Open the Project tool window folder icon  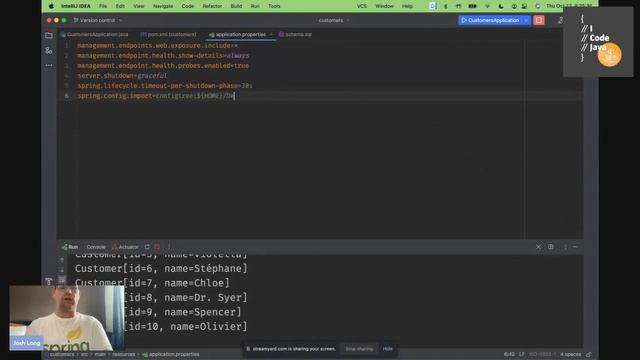pos(49,36)
